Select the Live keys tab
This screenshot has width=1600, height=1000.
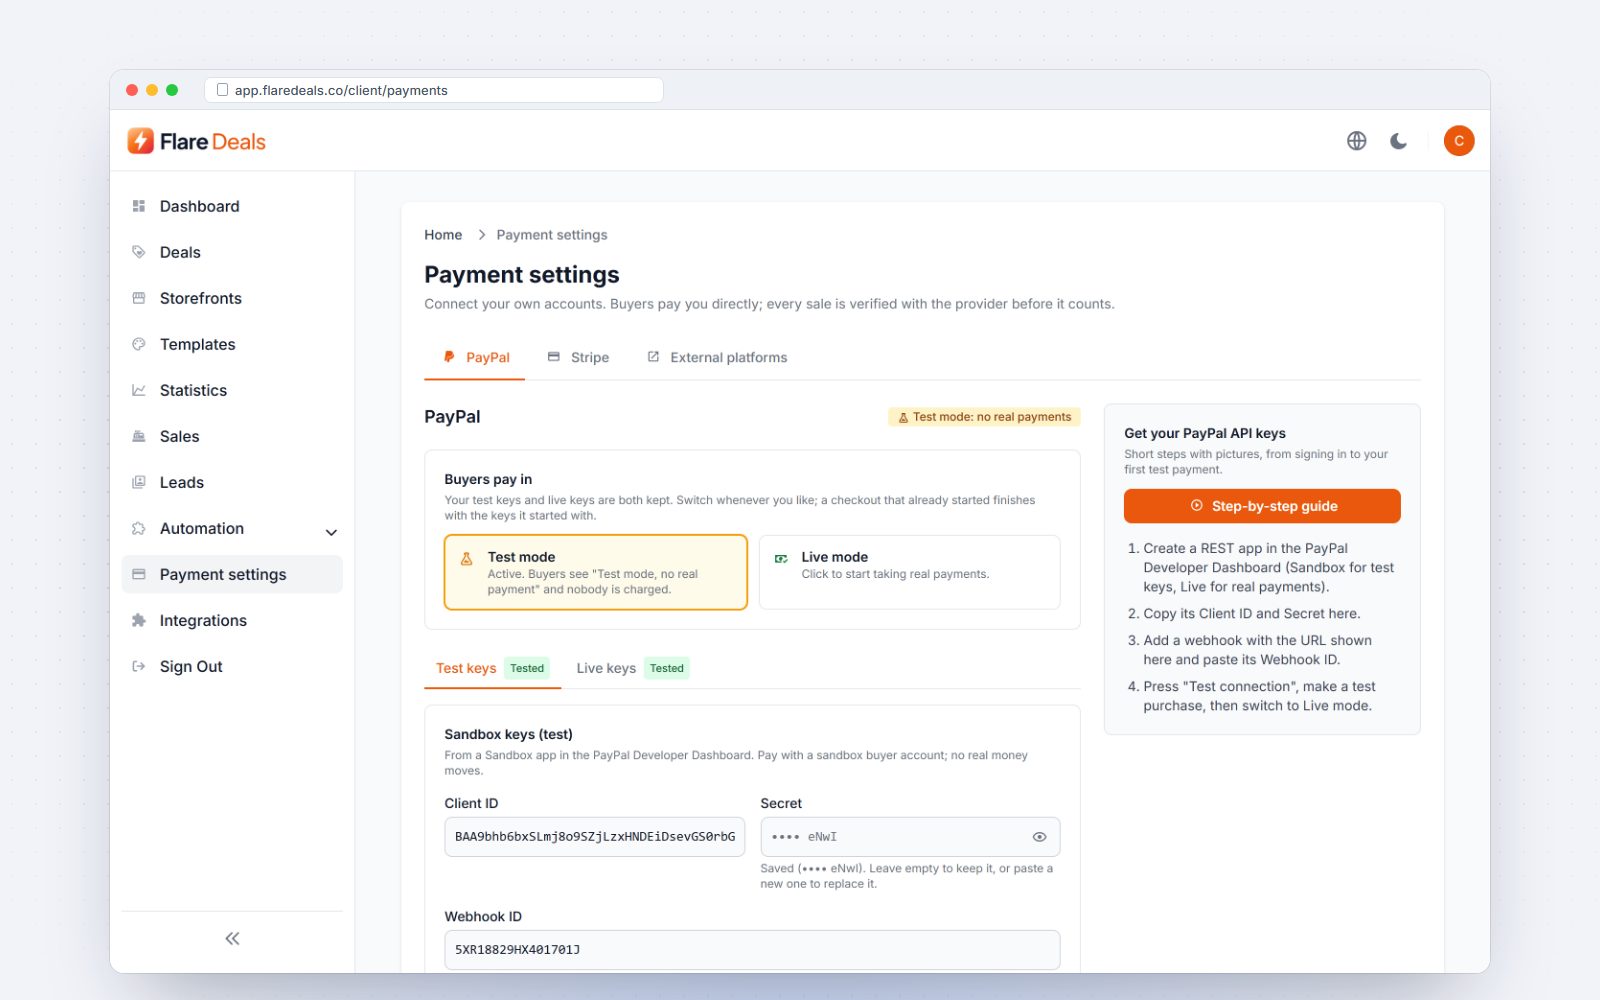[631, 668]
